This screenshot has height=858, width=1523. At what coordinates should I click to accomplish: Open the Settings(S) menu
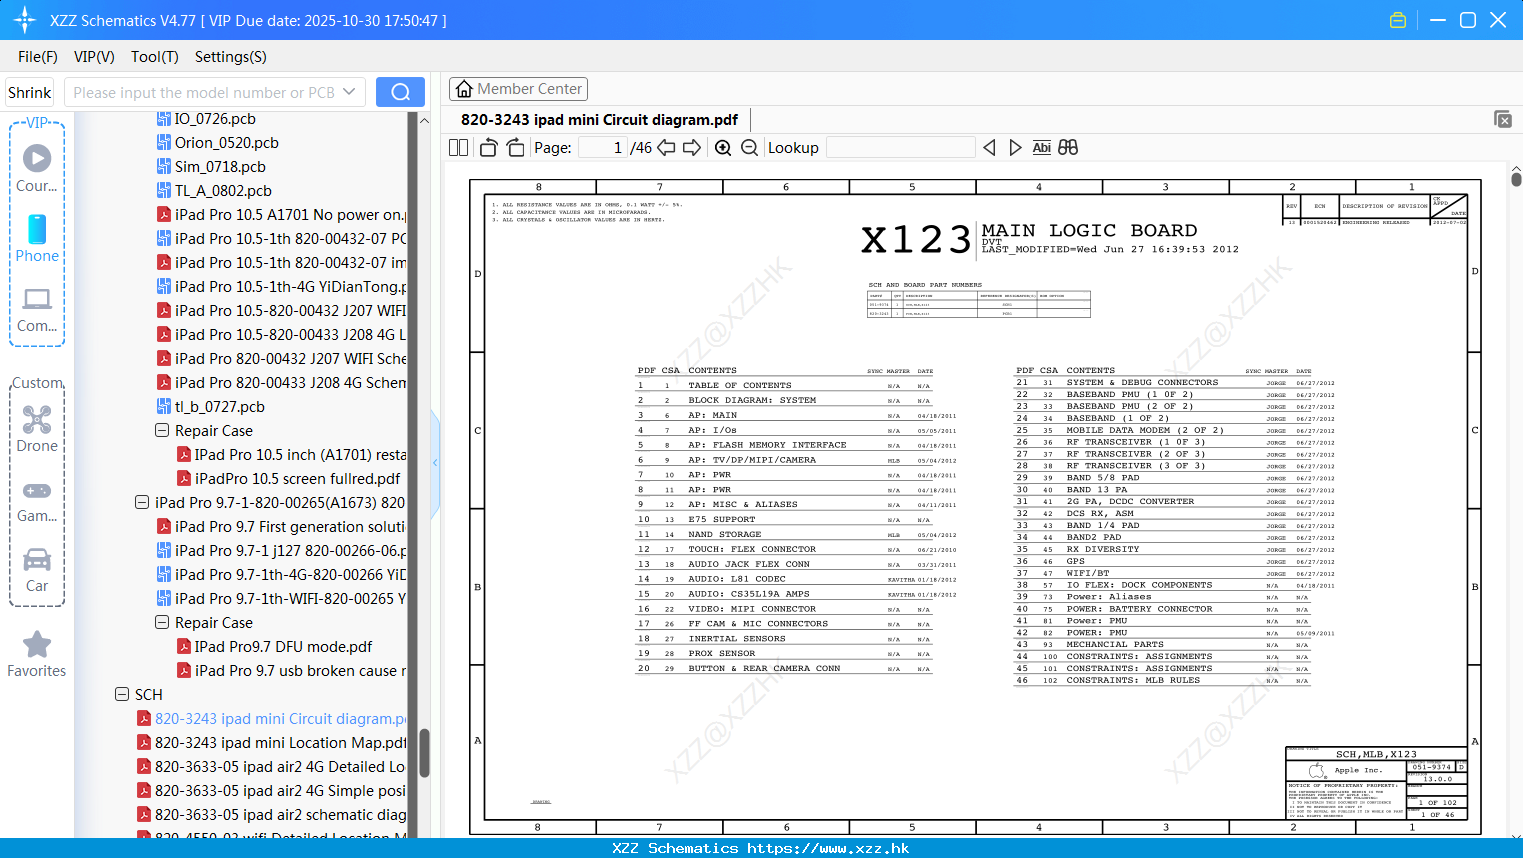(x=231, y=57)
